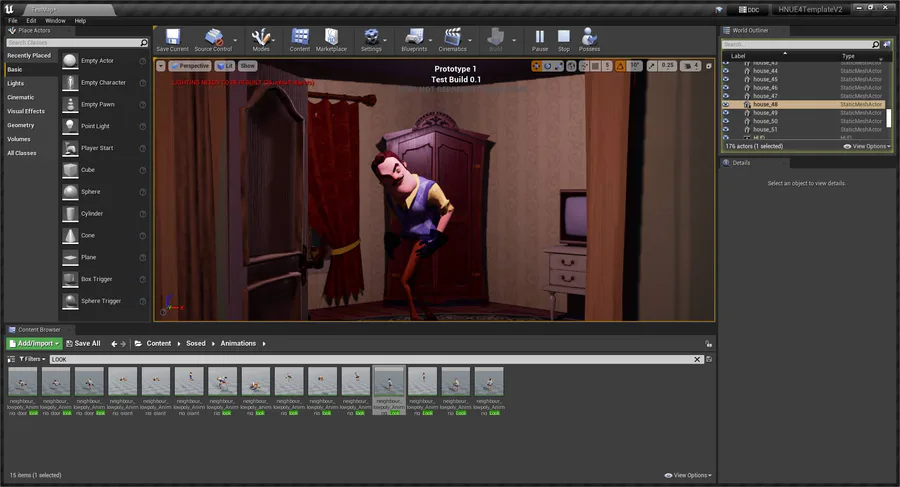
Task: Click the Add/Import button
Action: tap(34, 343)
